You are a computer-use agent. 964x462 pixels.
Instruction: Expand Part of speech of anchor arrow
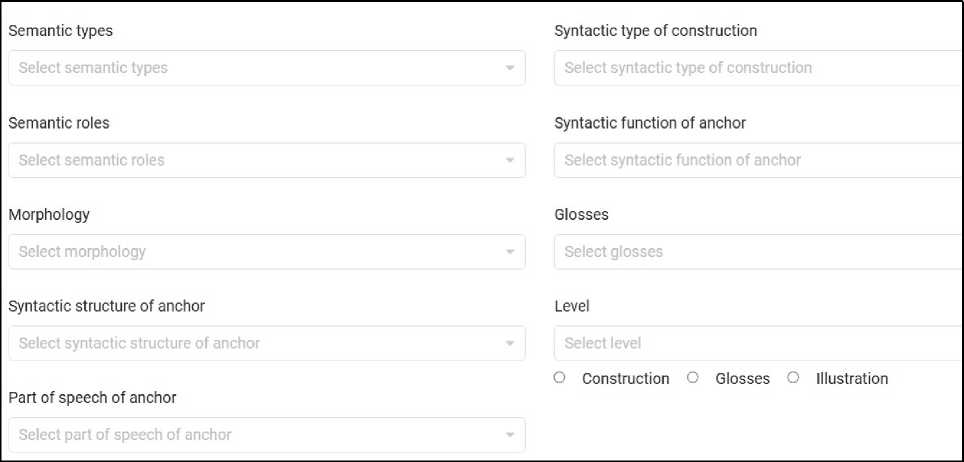click(x=509, y=436)
